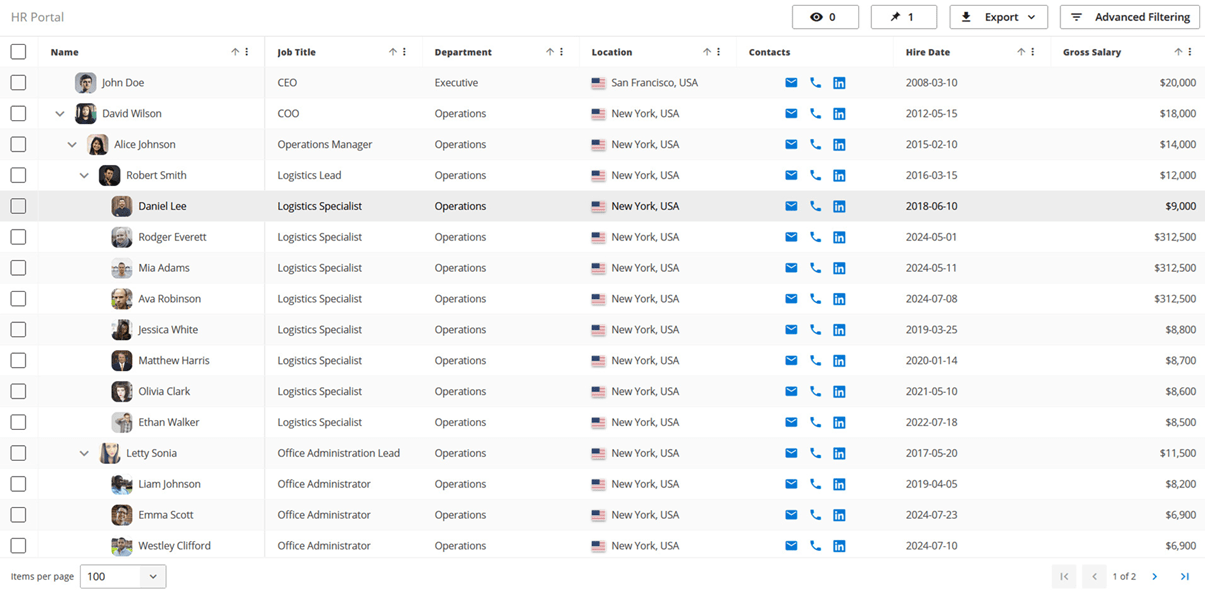The image size is (1205, 591).
Task: Open the Name column options menu icon
Action: tap(247, 52)
